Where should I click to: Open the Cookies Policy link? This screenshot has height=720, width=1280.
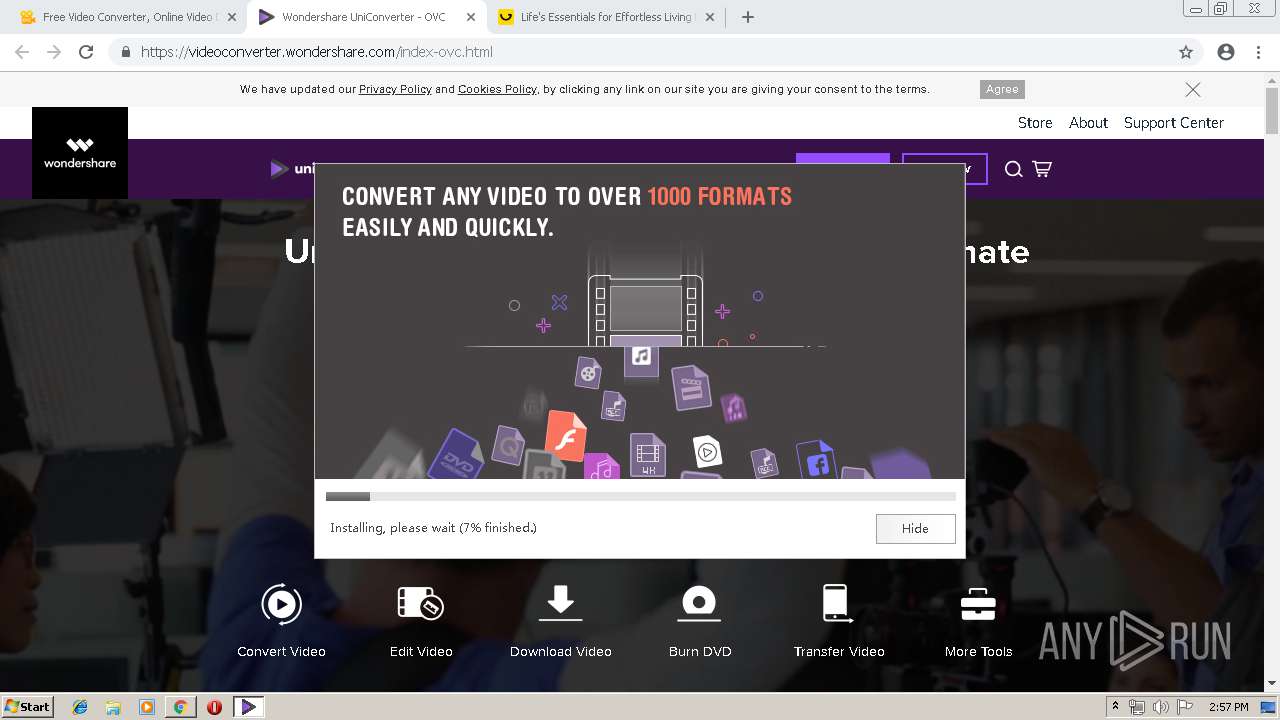[x=497, y=89]
